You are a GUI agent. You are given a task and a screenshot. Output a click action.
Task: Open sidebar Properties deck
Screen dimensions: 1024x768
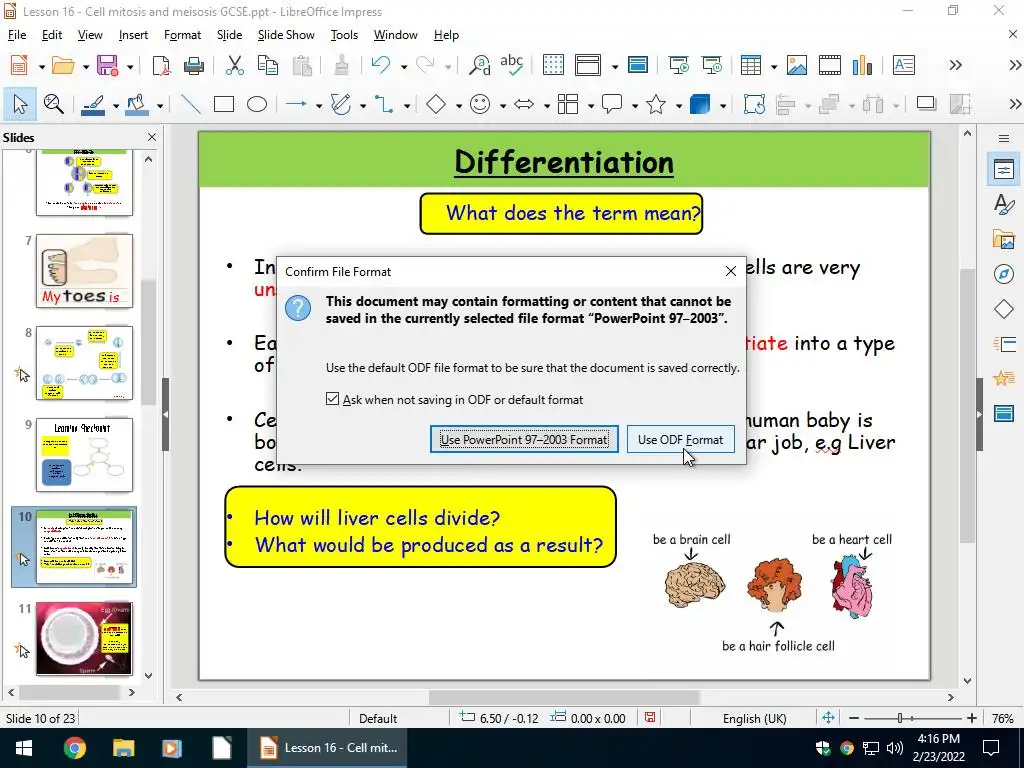pyautogui.click(x=1004, y=169)
